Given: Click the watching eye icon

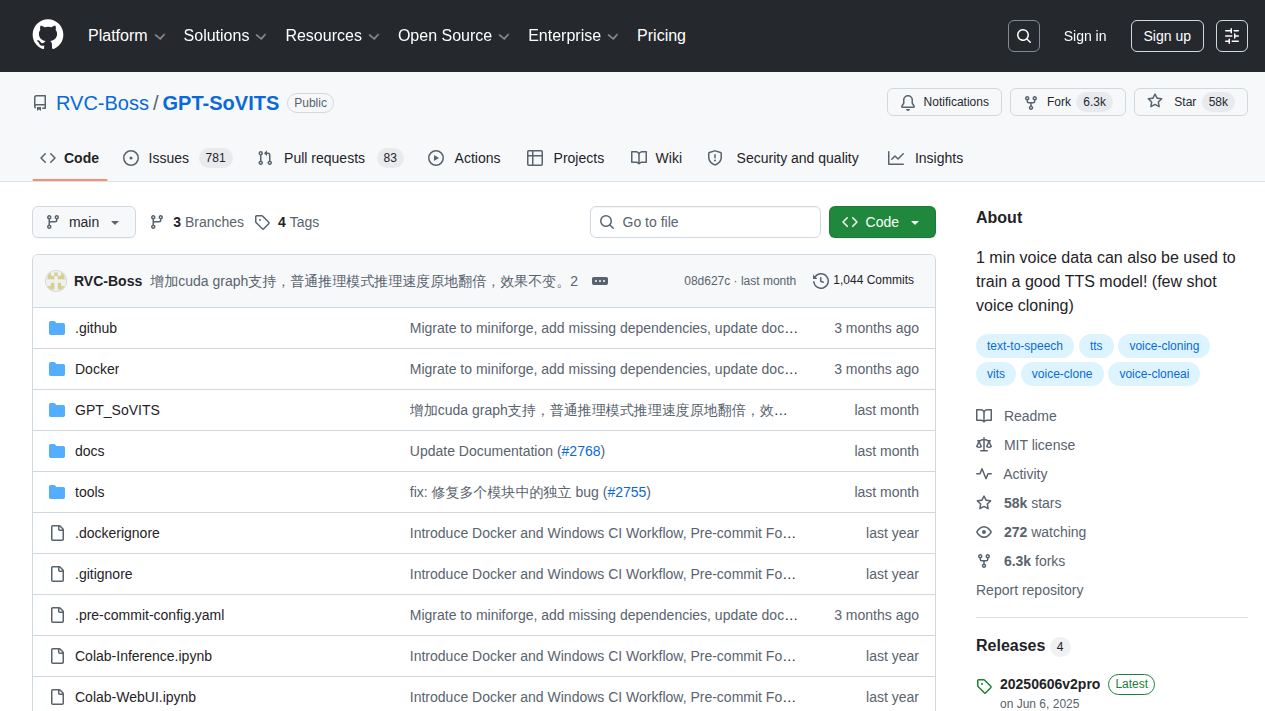Looking at the screenshot, I should (x=984, y=532).
